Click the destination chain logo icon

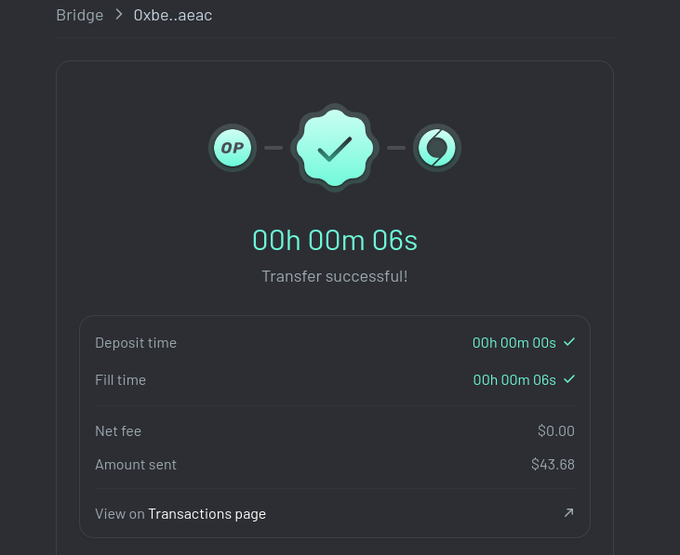point(437,148)
